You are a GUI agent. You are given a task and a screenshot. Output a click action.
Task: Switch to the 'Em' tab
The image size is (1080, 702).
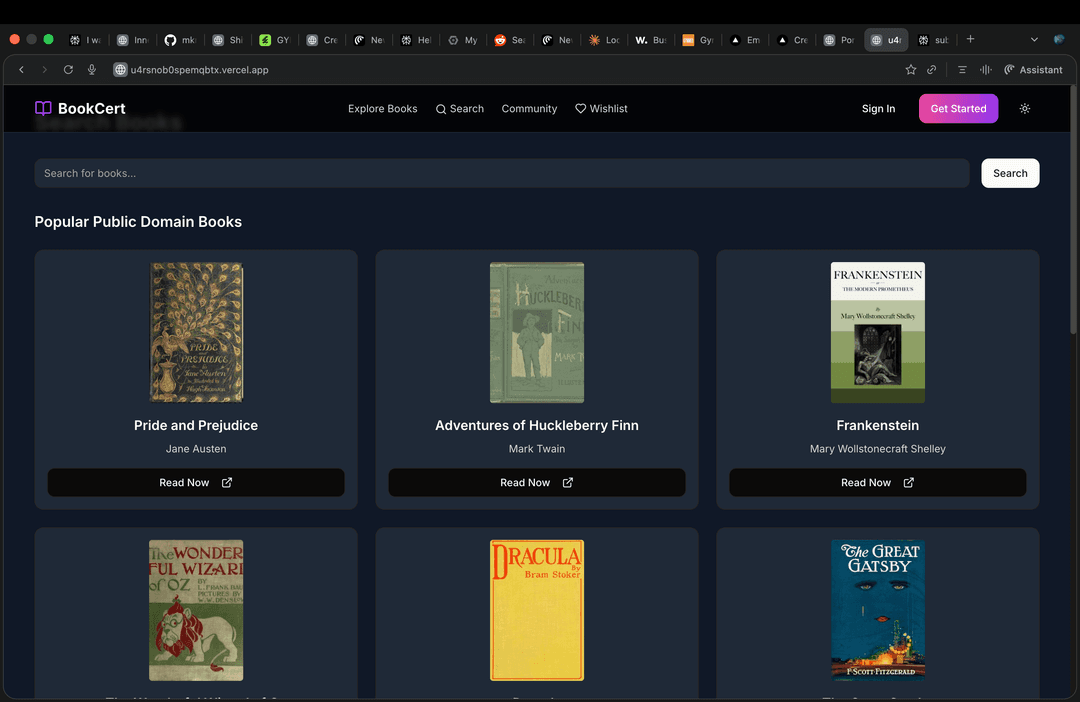coord(745,40)
